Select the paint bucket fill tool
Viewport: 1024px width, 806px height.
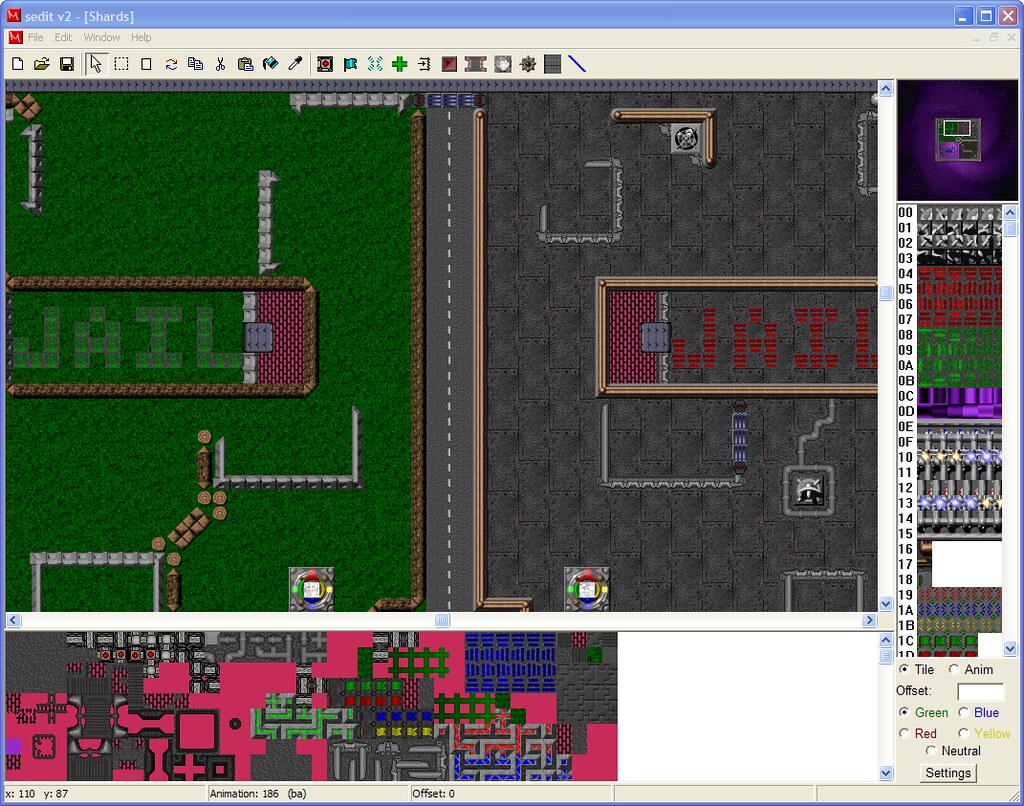(x=270, y=64)
